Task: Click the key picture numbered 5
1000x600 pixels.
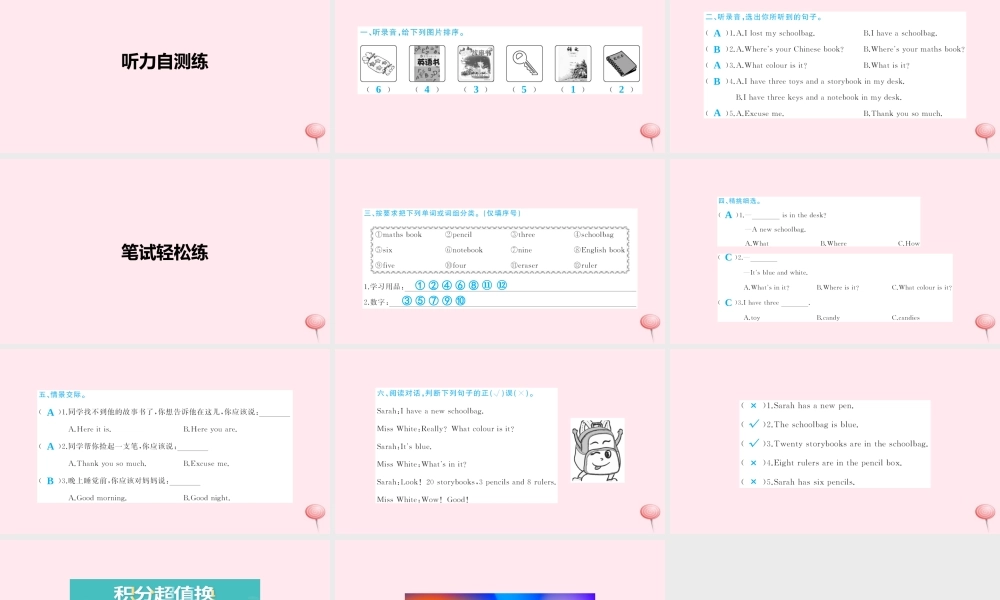Action: [x=524, y=63]
